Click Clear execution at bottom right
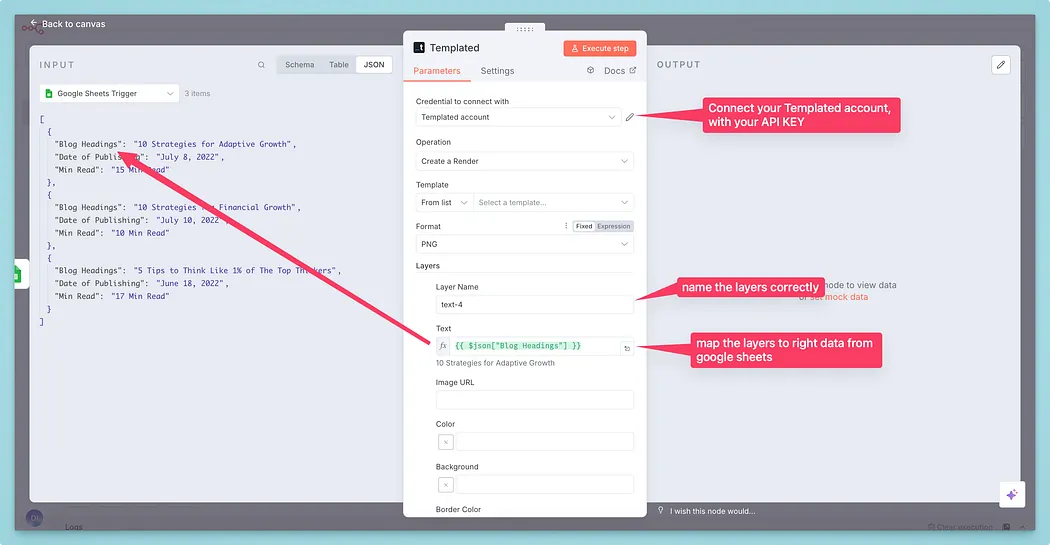Image resolution: width=1050 pixels, height=545 pixels. [x=960, y=527]
